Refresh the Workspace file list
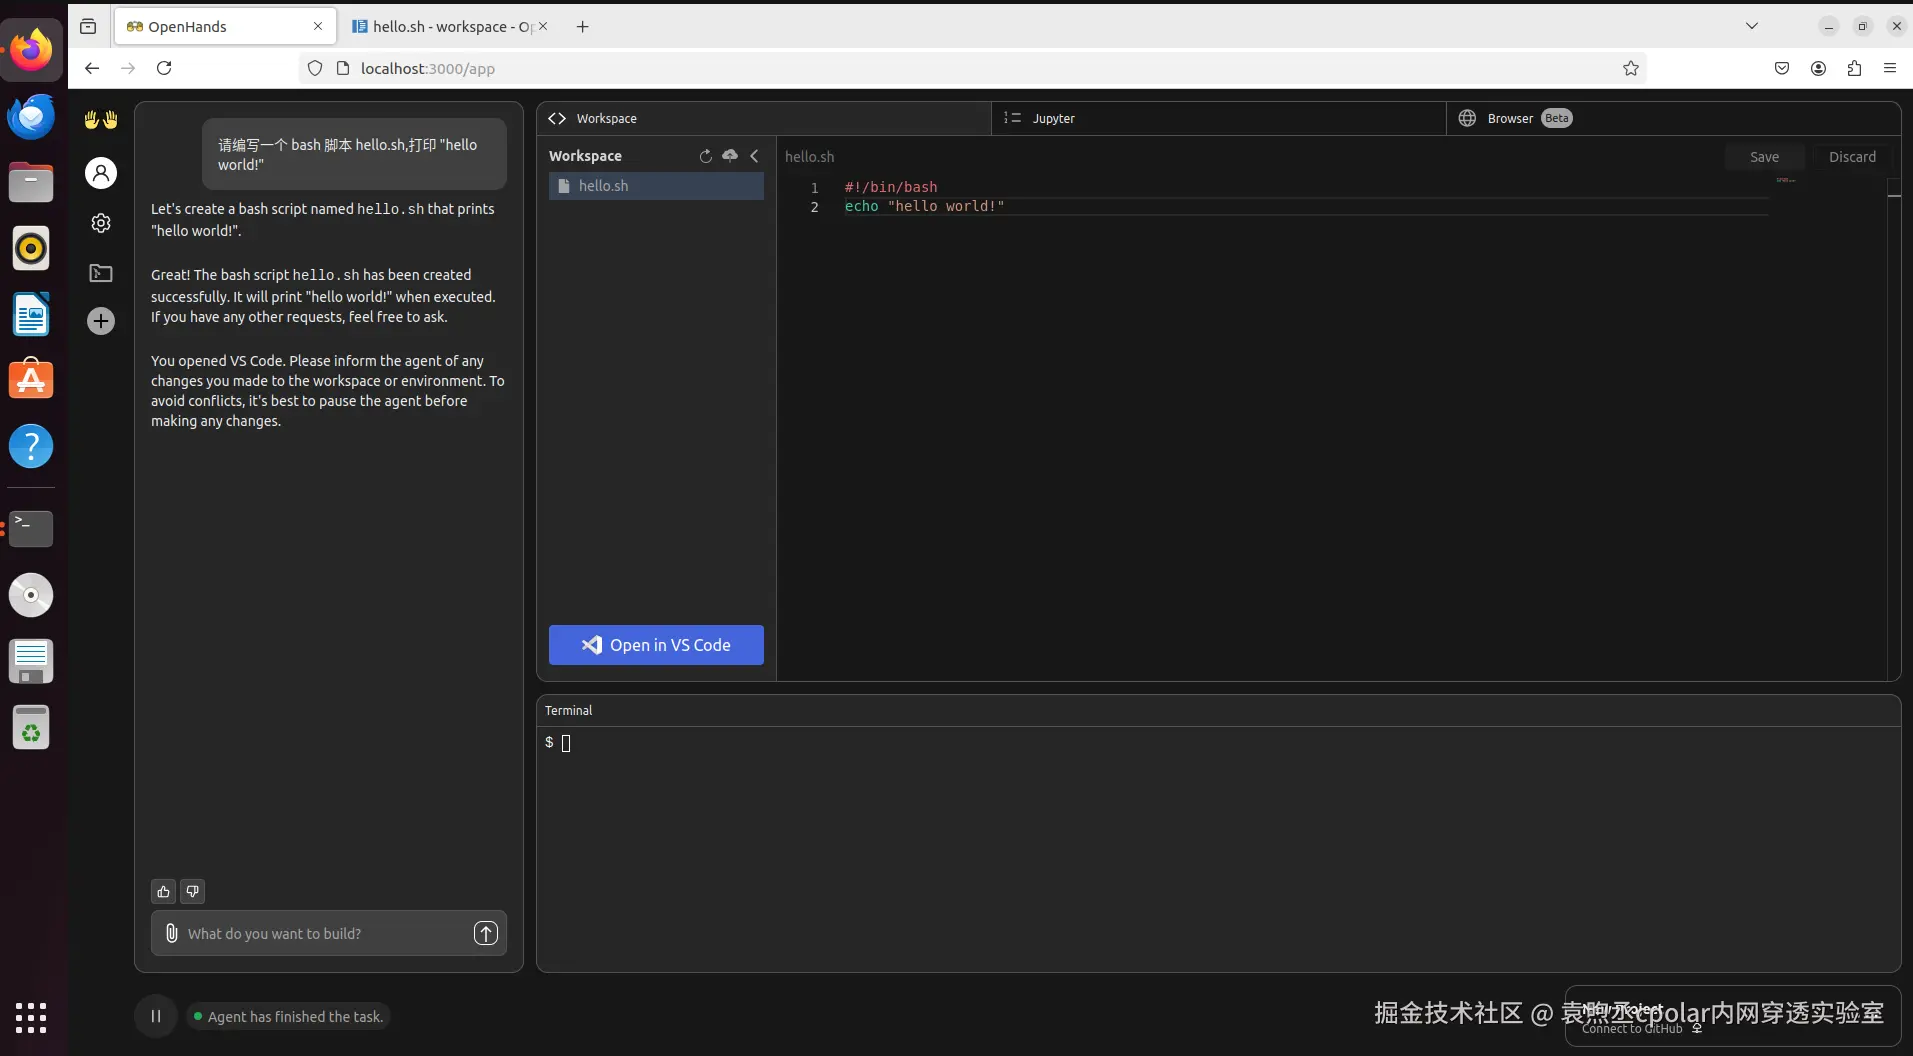This screenshot has height=1056, width=1913. pyautogui.click(x=705, y=156)
